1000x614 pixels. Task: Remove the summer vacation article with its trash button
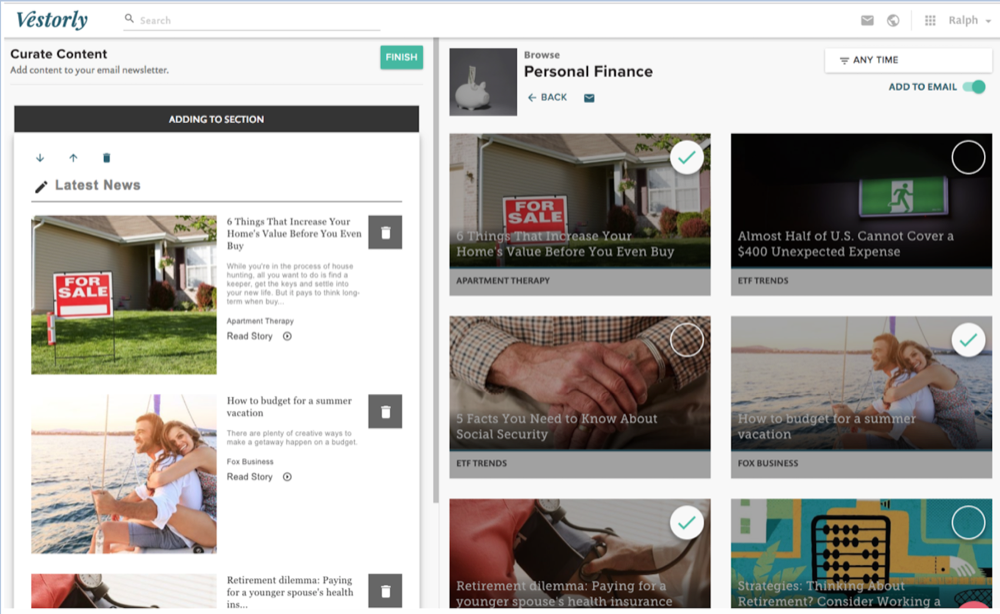click(x=385, y=411)
